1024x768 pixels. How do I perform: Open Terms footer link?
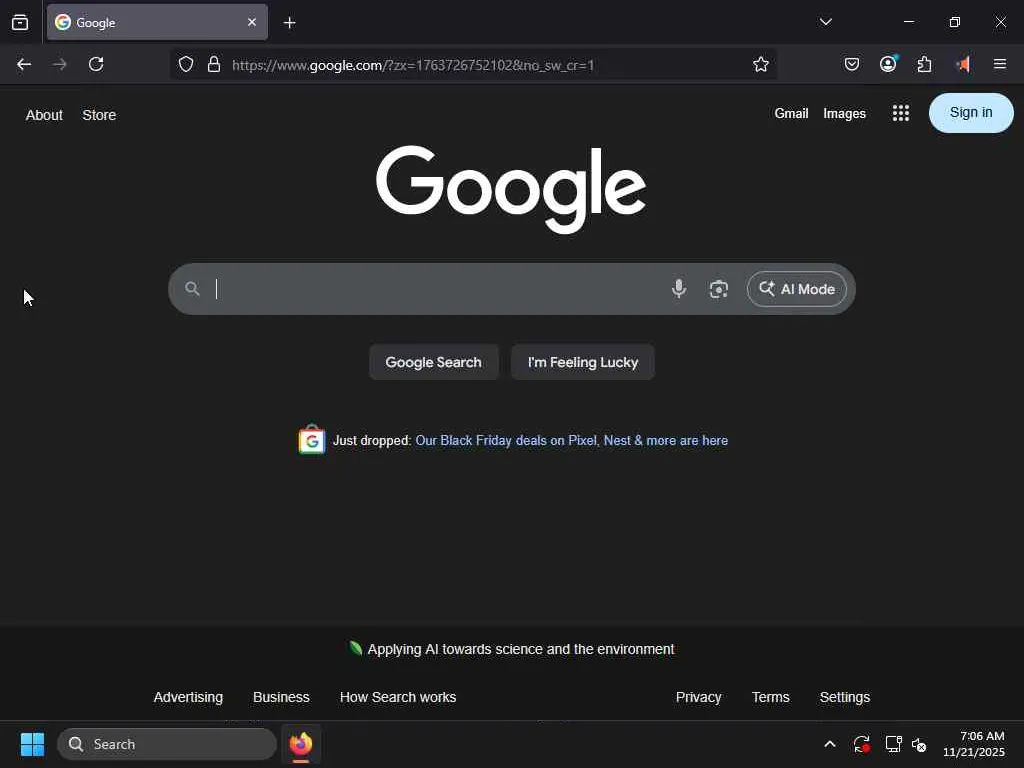click(x=770, y=697)
